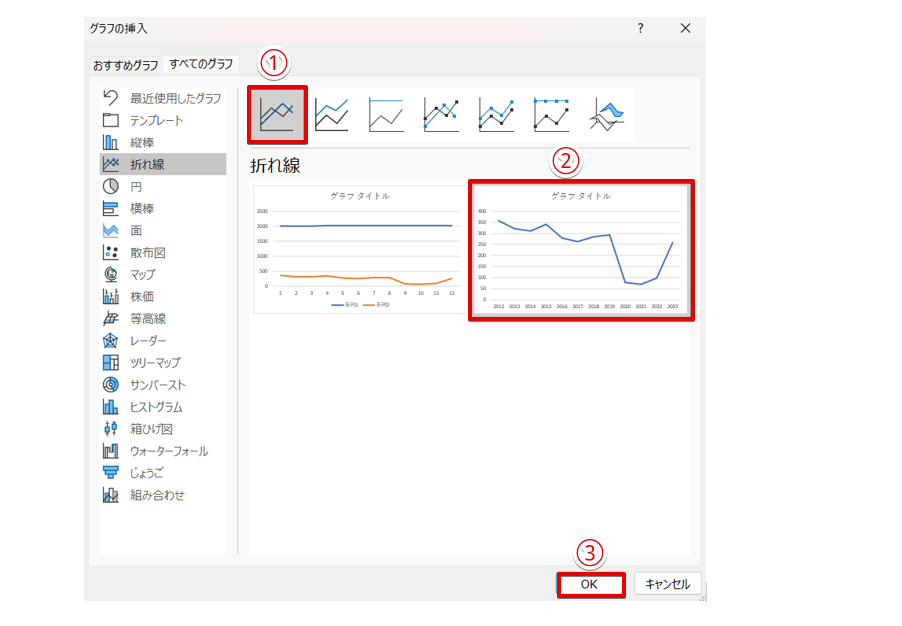Open the 縦棒 column chart category
Image resolution: width=902 pixels, height=626 pixels.
click(x=142, y=142)
